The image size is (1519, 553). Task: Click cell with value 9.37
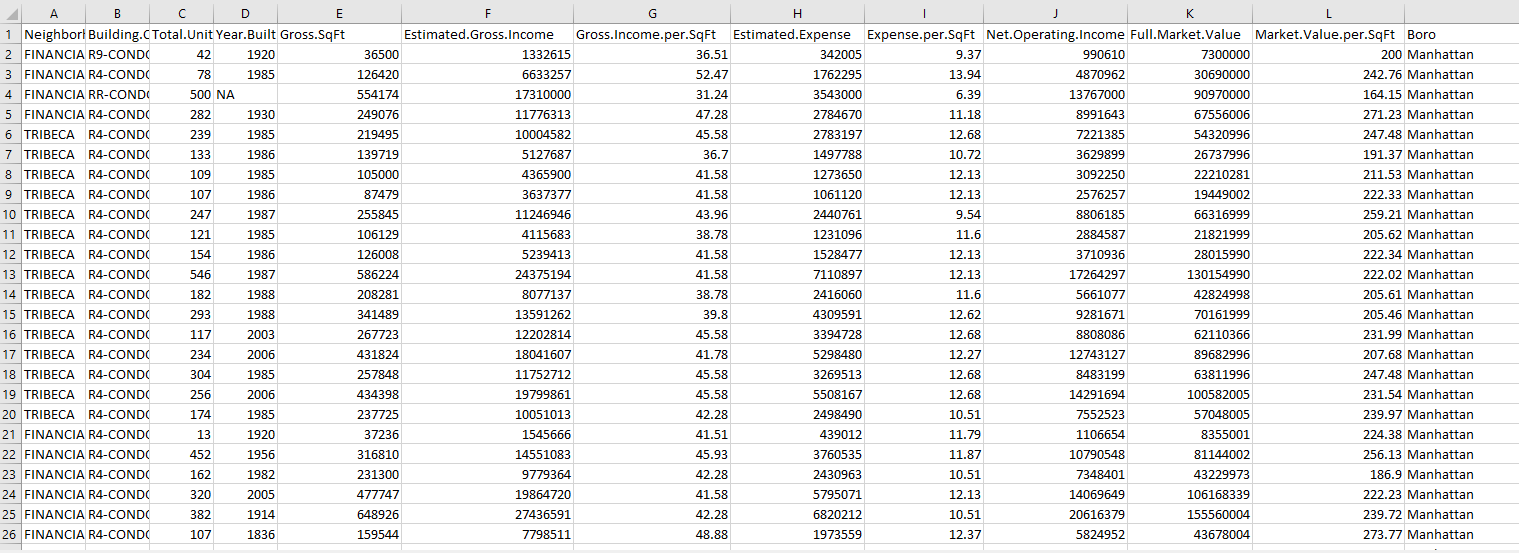(924, 54)
